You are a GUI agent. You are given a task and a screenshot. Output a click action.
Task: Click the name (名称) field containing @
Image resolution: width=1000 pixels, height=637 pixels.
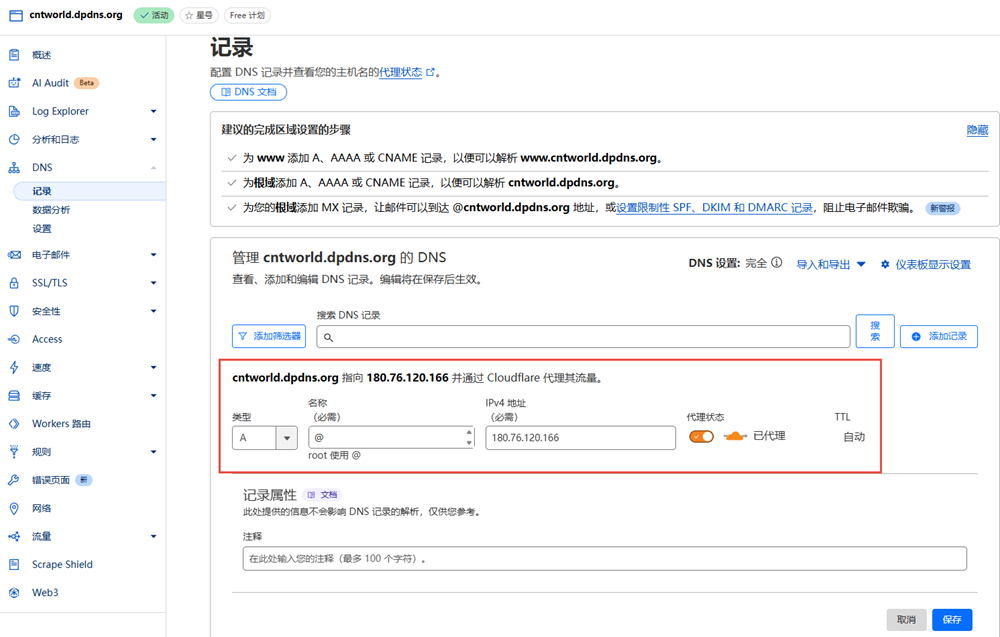[391, 437]
